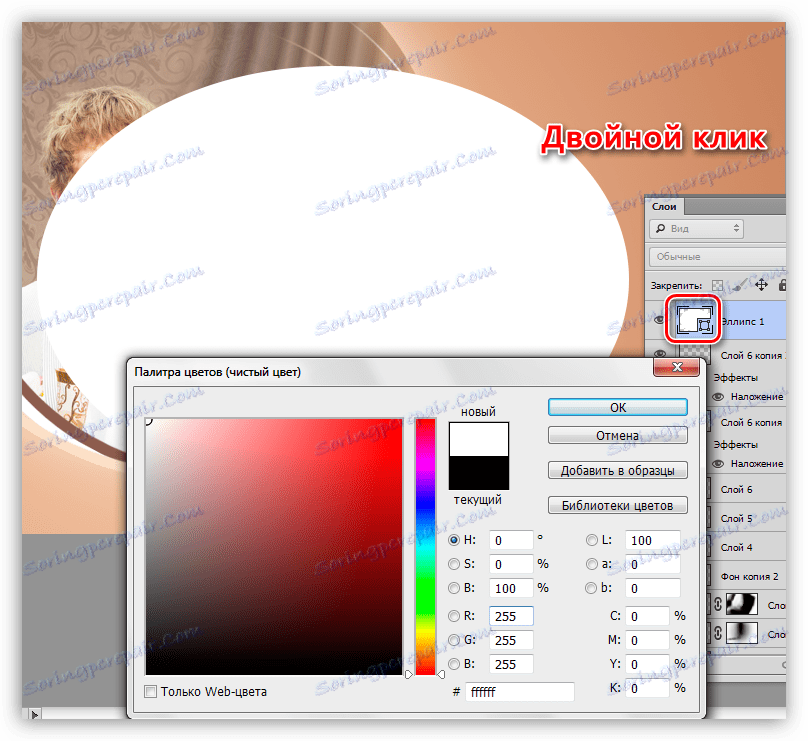The height and width of the screenshot is (741, 808).
Task: Select the layer mask with dark streak
Action: (x=742, y=632)
